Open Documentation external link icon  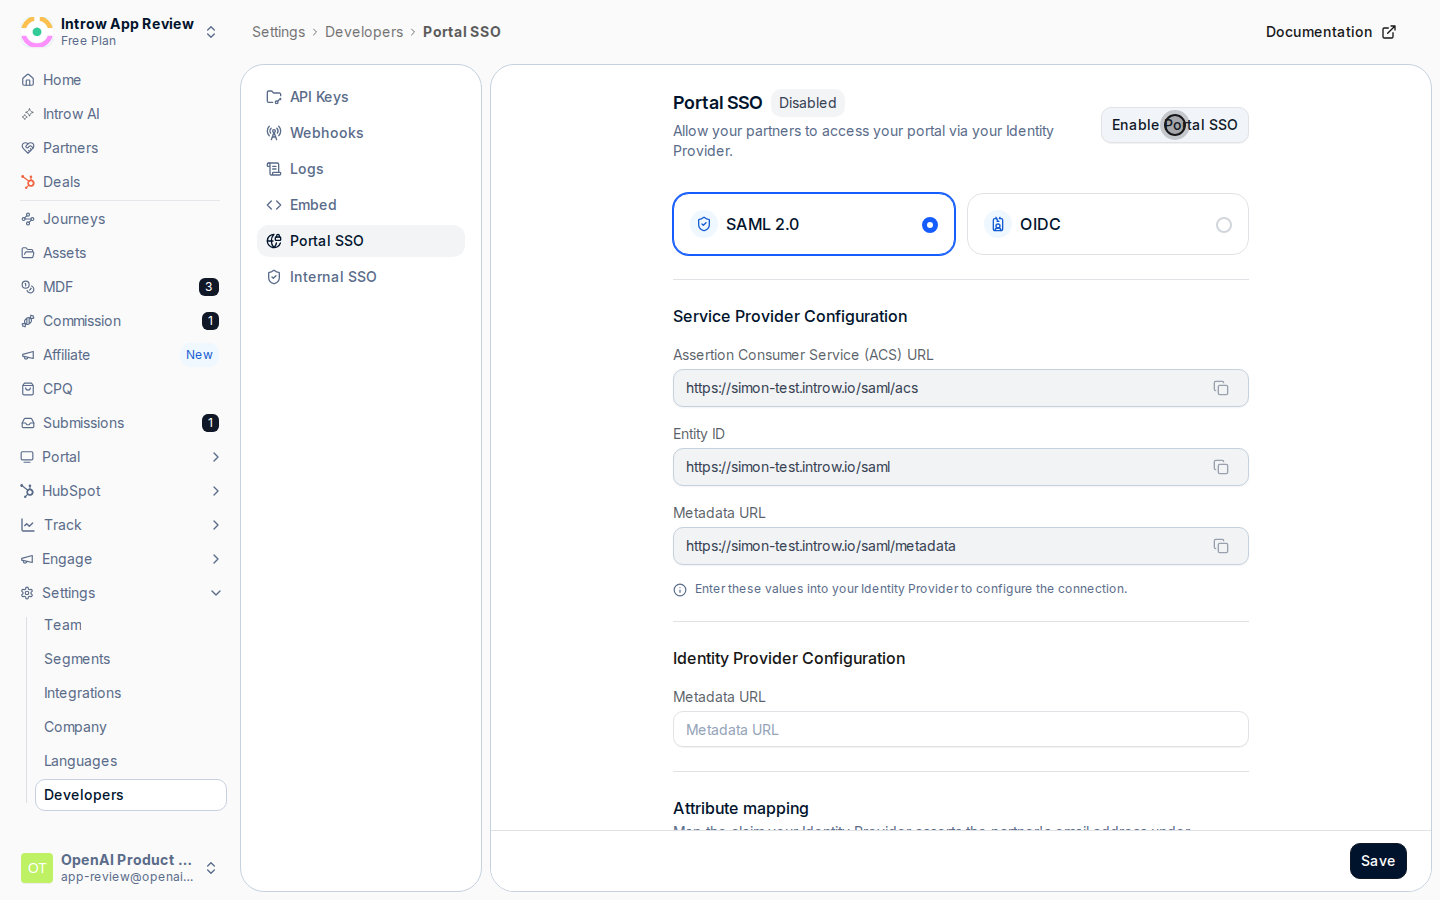(x=1389, y=32)
